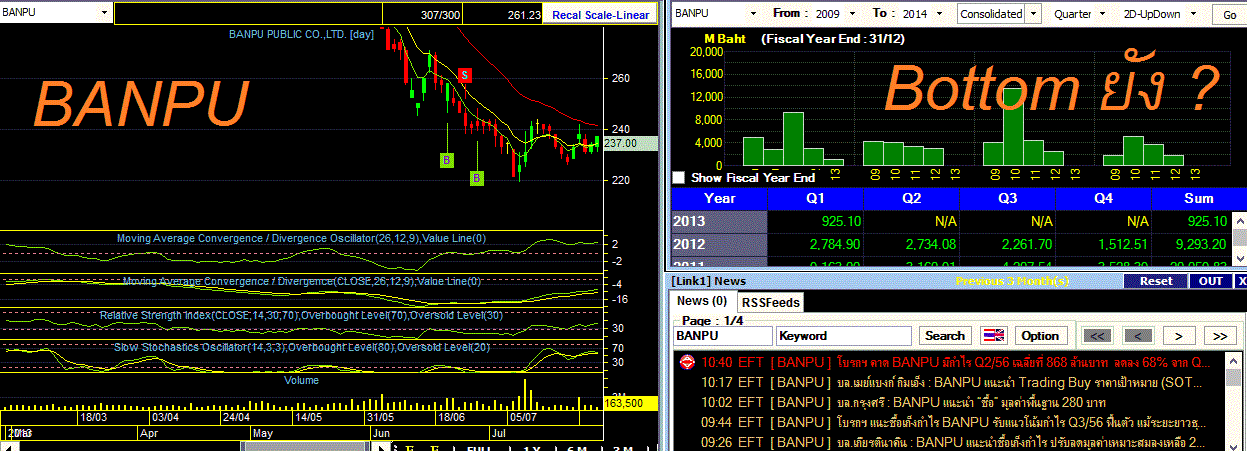This screenshot has height=451, width=1247.
Task: Click the Year column header
Action: (719, 198)
